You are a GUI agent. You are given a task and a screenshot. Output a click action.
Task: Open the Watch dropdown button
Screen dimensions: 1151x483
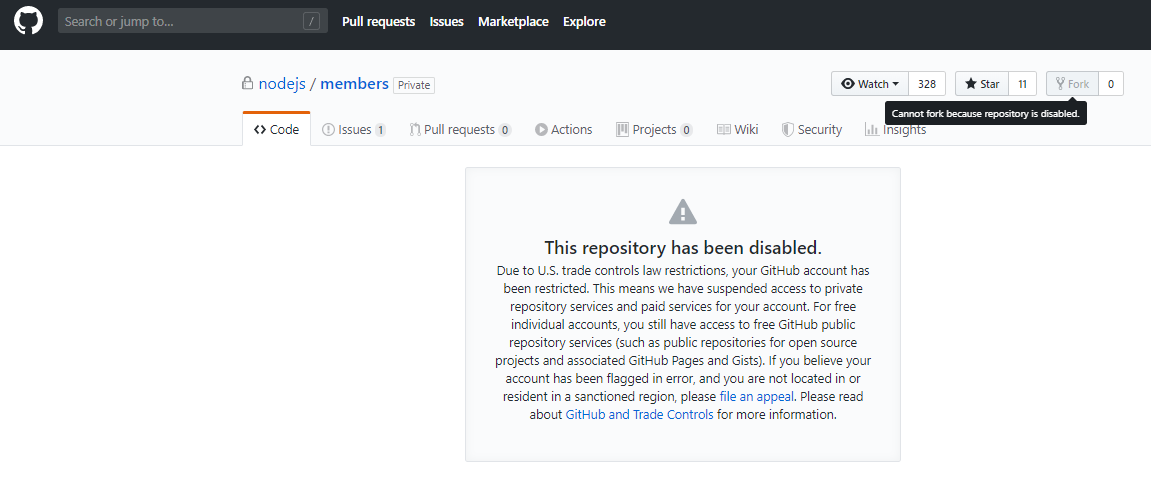[x=870, y=84]
